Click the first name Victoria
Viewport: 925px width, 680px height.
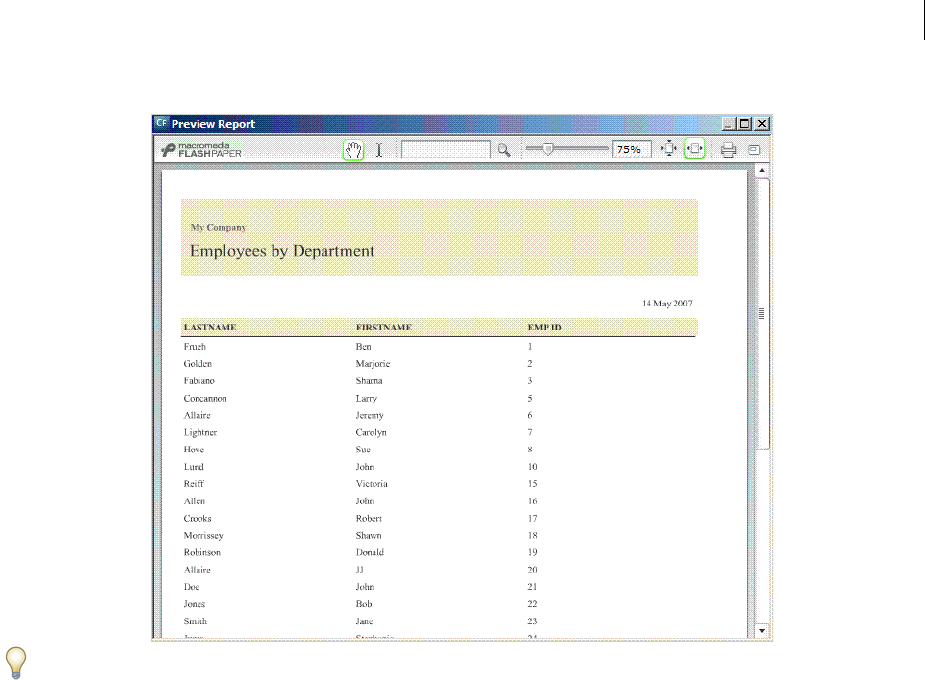pyautogui.click(x=372, y=484)
